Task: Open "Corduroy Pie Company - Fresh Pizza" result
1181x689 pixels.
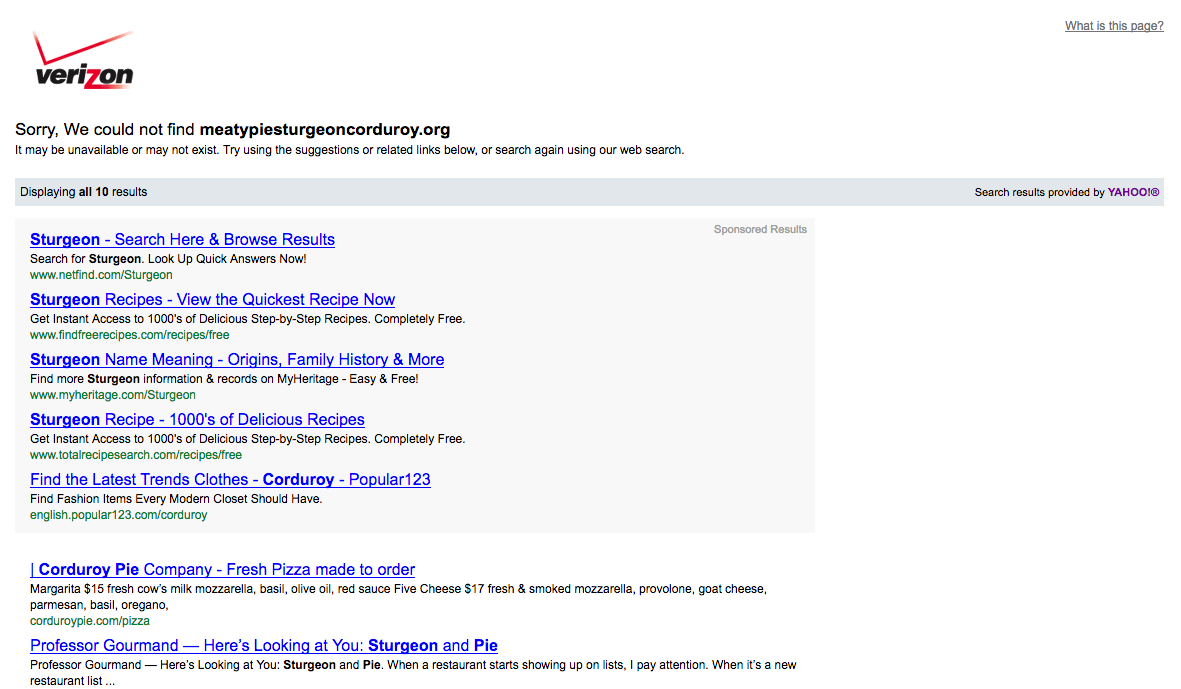Action: click(222, 570)
